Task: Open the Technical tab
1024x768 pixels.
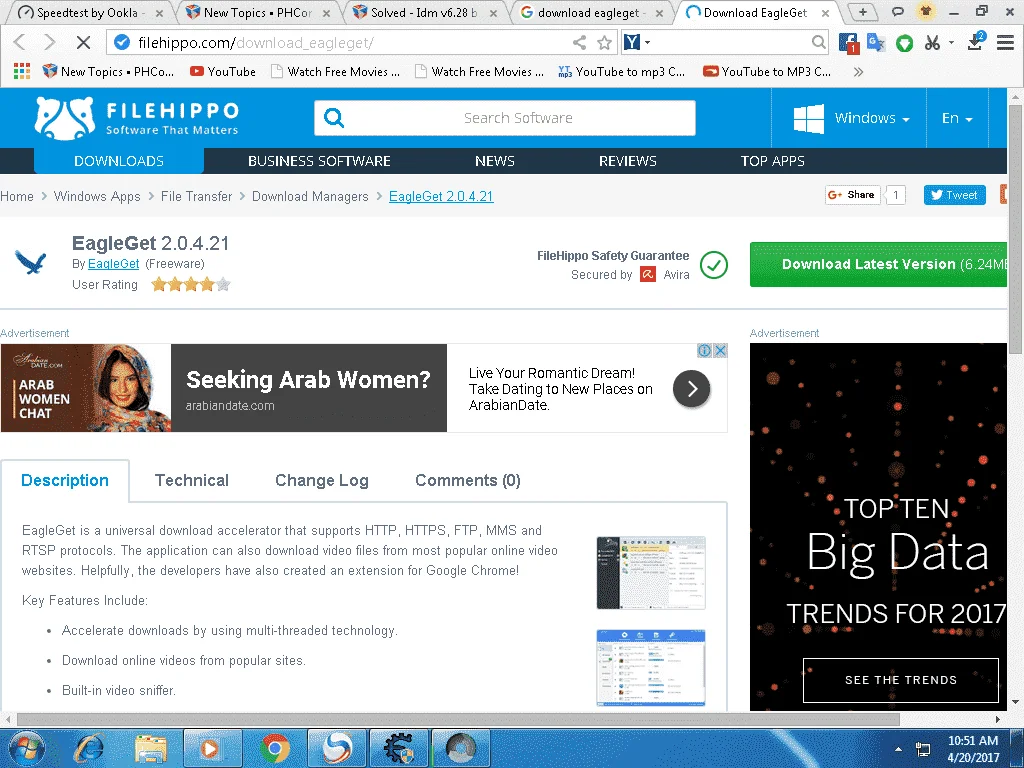Action: pos(192,481)
